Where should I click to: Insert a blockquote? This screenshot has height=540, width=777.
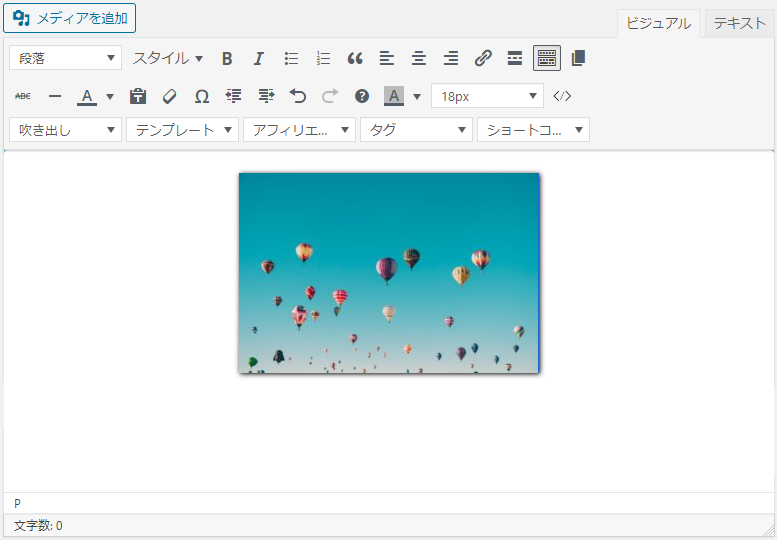pyautogui.click(x=355, y=58)
